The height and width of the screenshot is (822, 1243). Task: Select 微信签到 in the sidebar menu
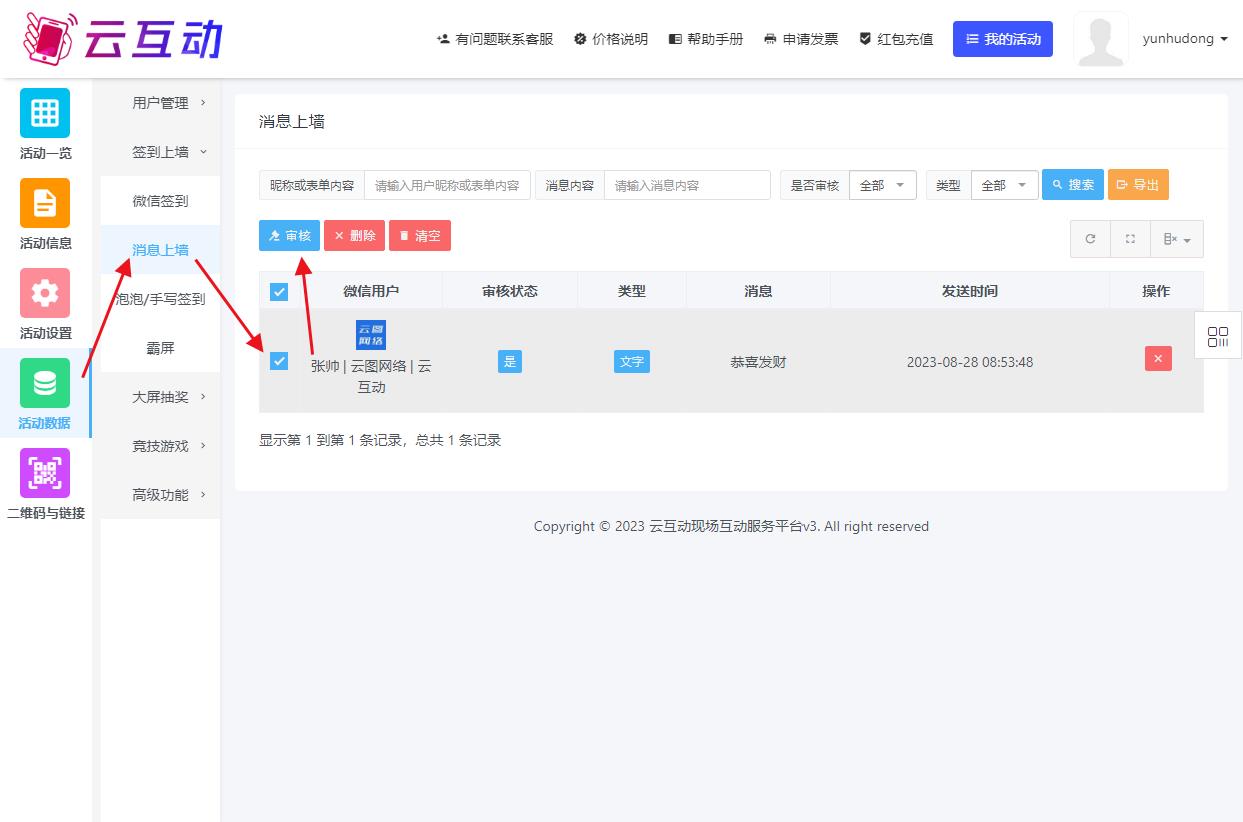coord(160,201)
